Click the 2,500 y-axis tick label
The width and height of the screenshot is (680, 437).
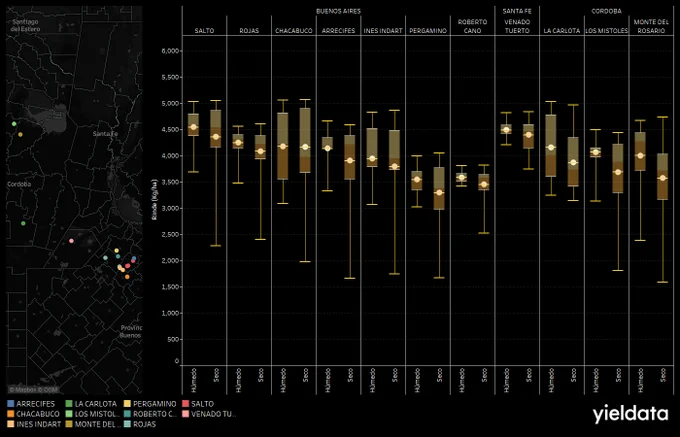point(170,235)
